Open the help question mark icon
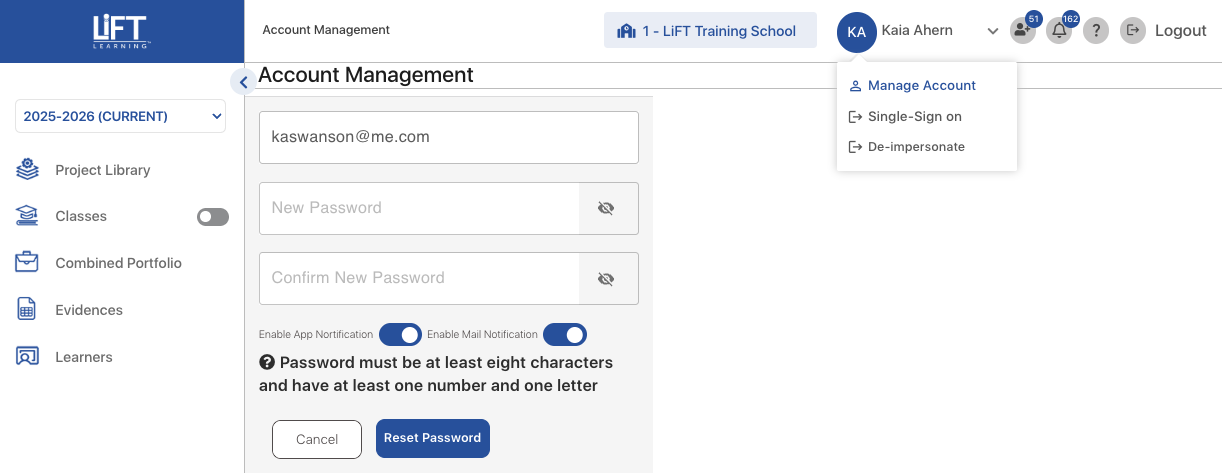 (x=1096, y=31)
